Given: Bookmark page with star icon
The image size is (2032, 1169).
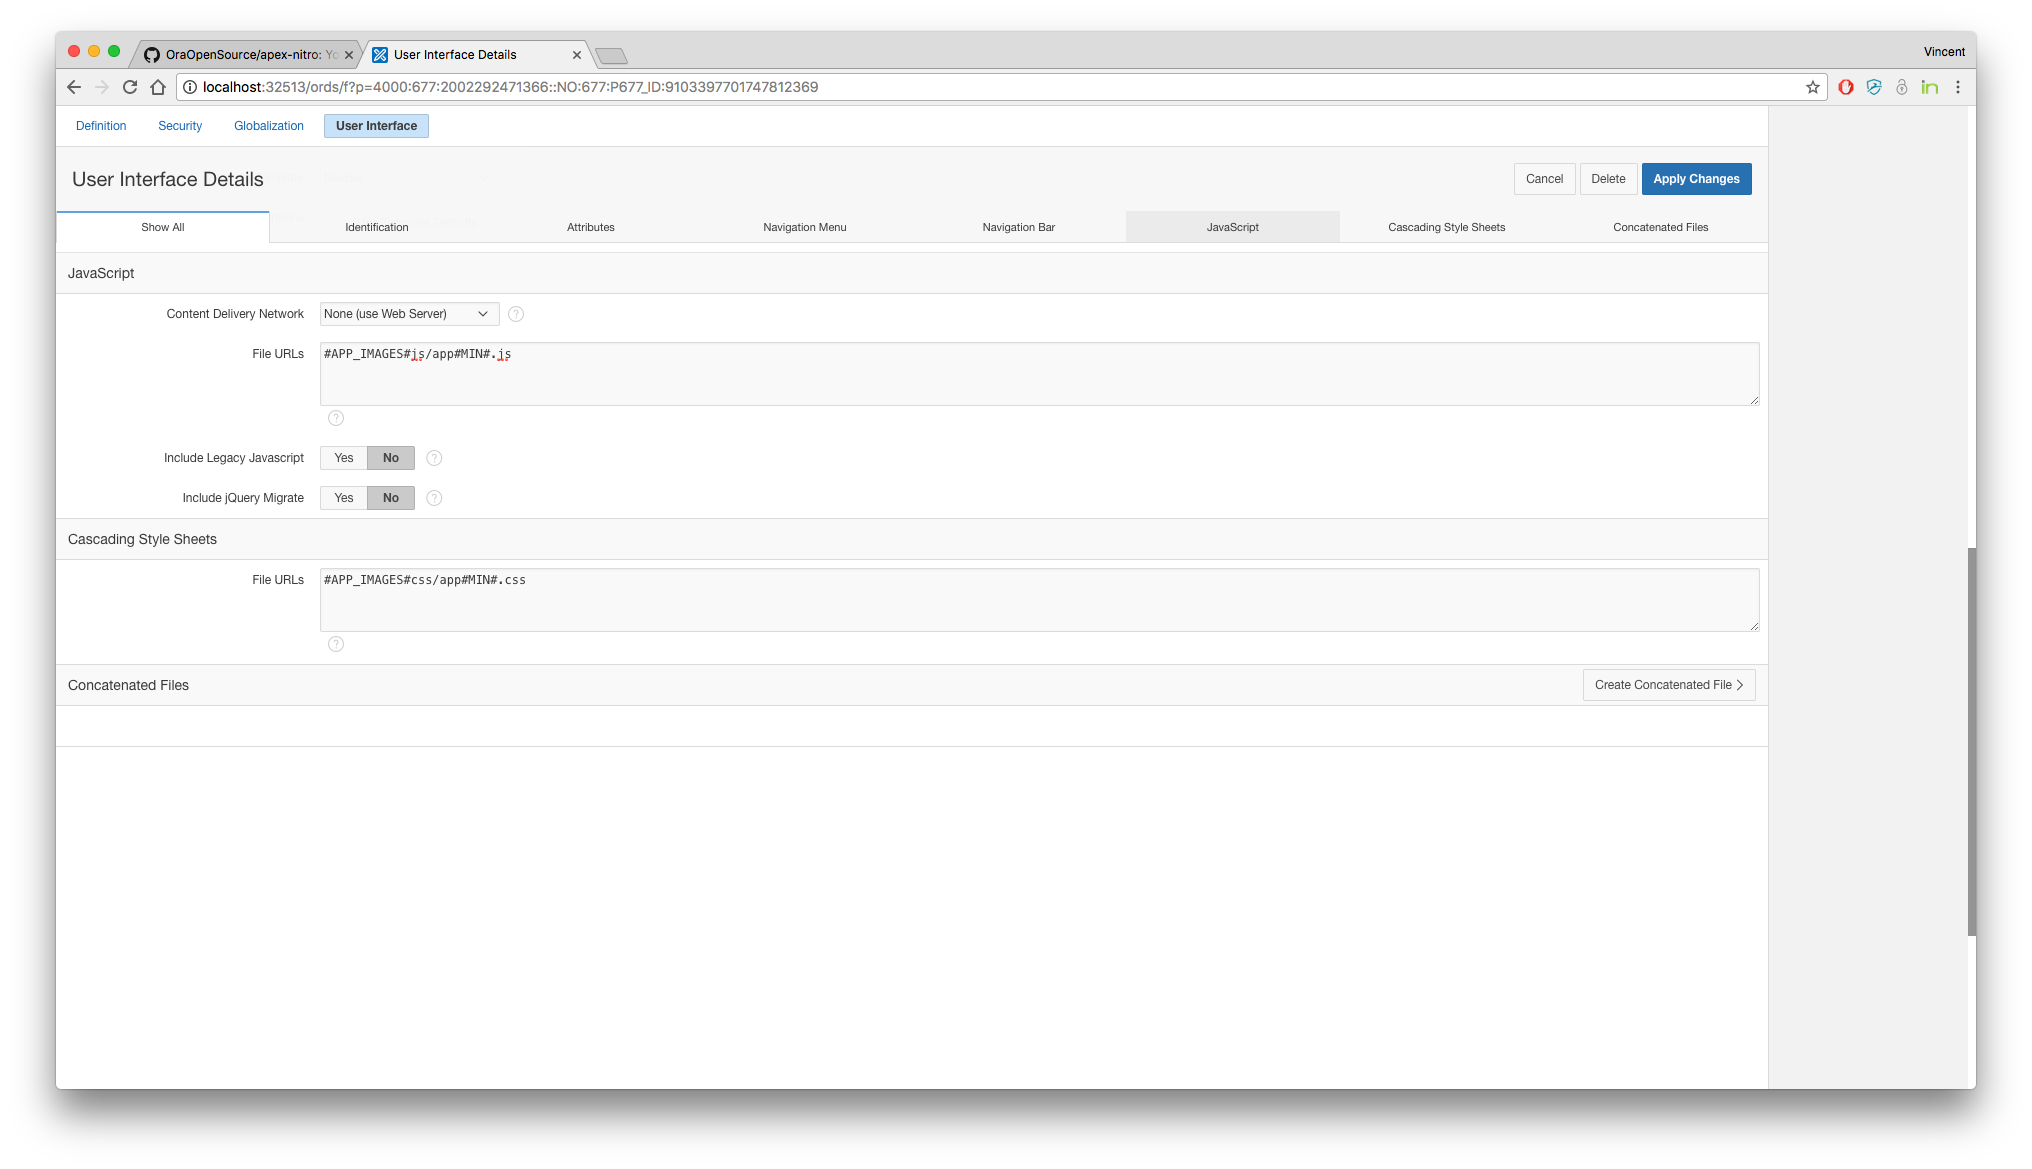Looking at the screenshot, I should point(1812,87).
